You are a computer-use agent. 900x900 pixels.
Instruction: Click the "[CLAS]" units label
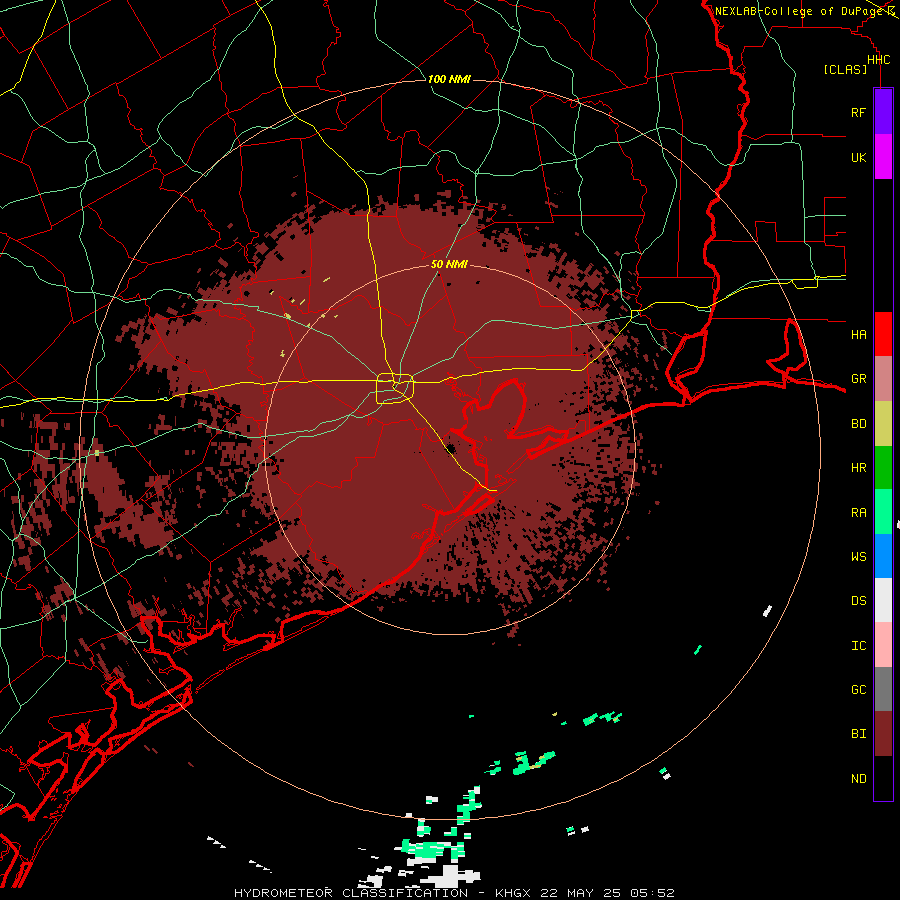[x=845, y=70]
